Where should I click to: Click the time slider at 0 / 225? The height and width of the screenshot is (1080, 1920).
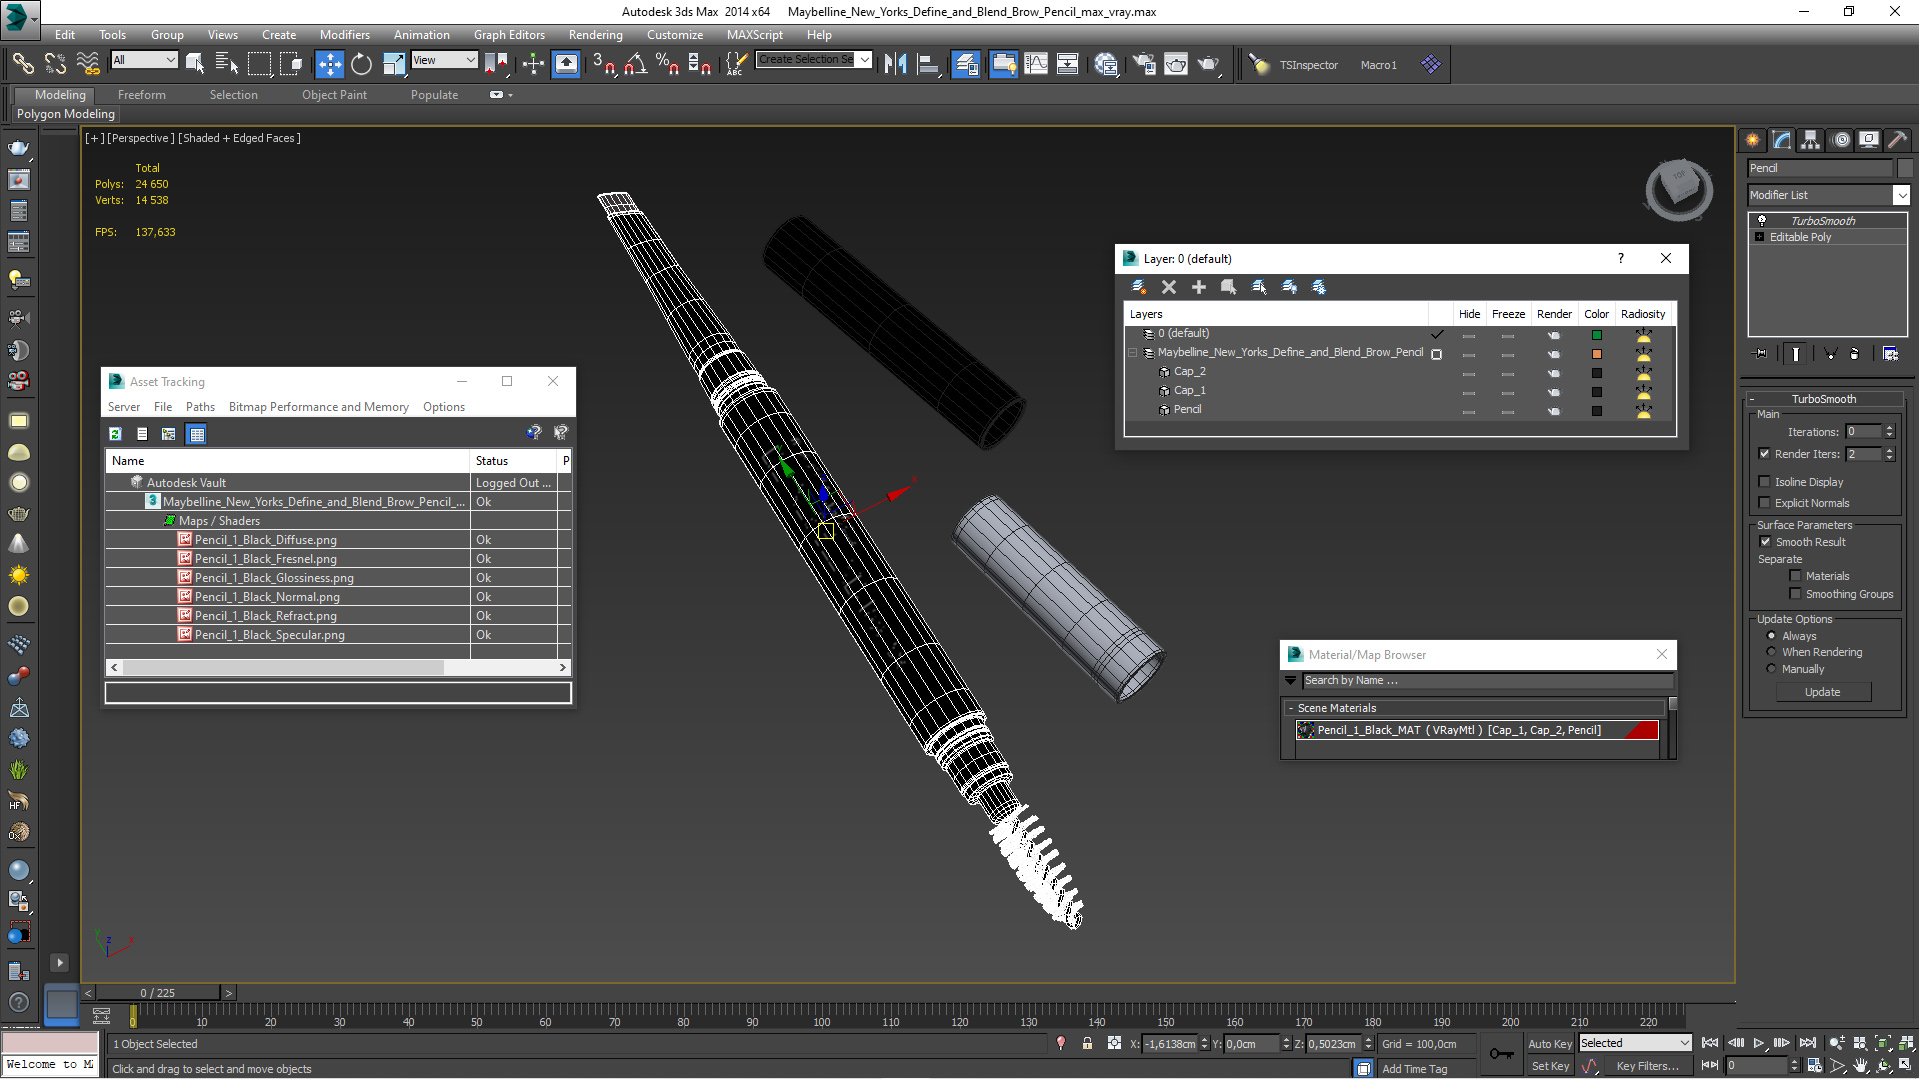click(157, 993)
